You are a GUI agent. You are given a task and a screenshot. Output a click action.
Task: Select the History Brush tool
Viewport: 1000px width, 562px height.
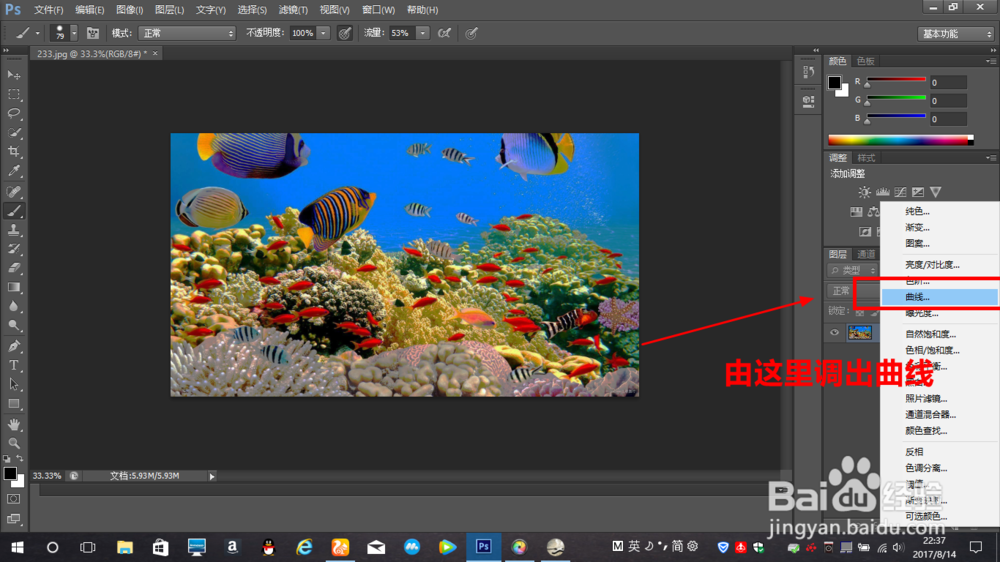point(13,249)
